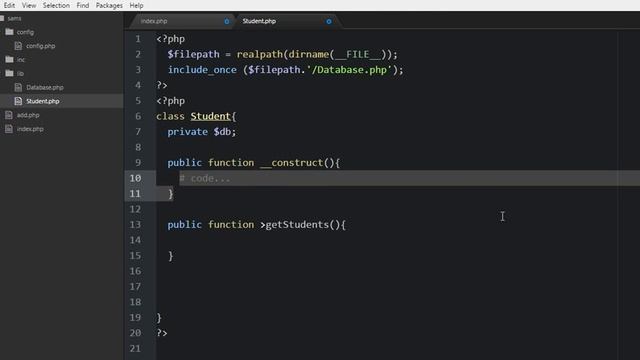Collapse the sams project root folder
This screenshot has width=640, height=360.
tap(14, 18)
